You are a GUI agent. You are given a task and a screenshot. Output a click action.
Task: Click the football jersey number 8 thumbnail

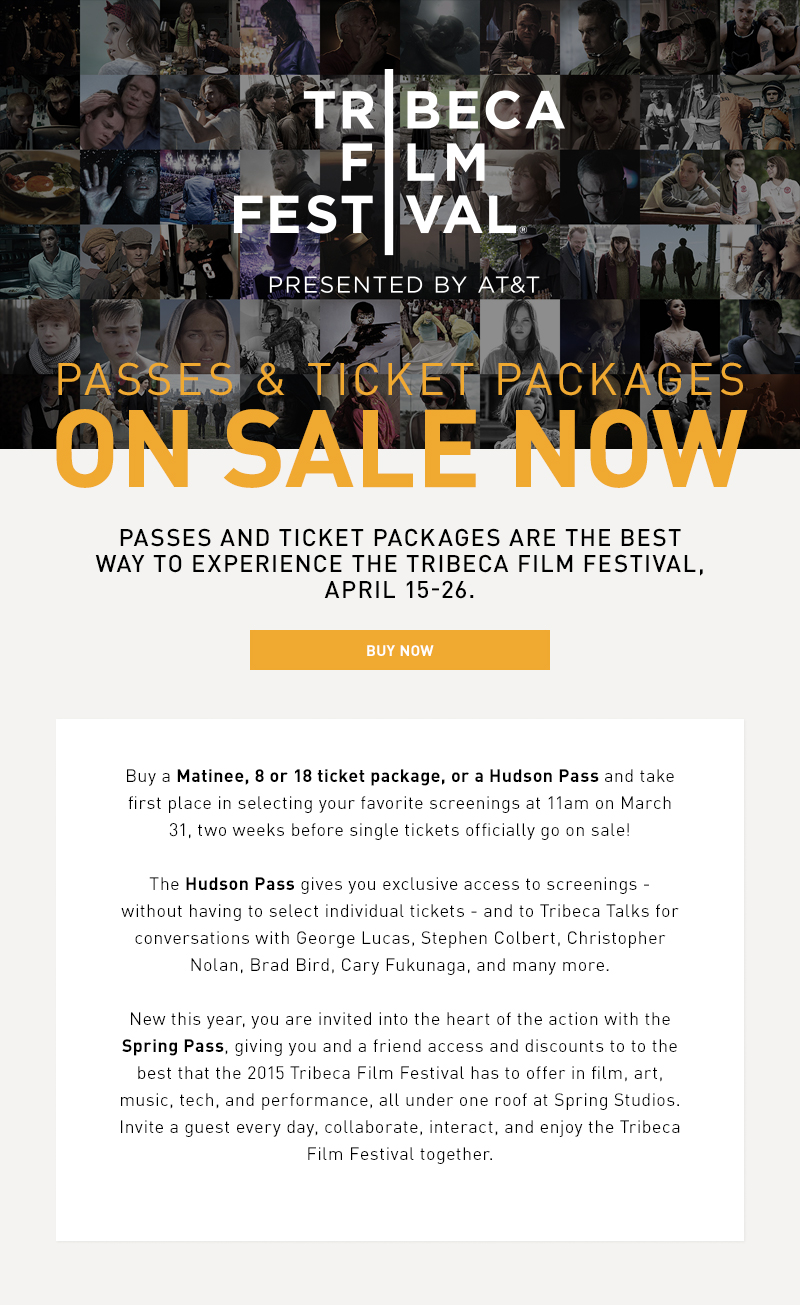click(x=198, y=262)
